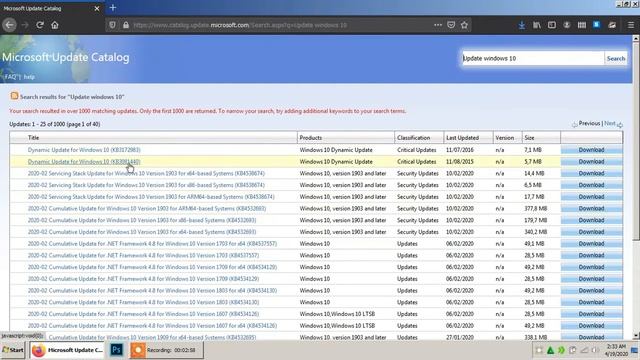Open the page actions three-dot menu
The image size is (640, 360).
[x=438, y=25]
